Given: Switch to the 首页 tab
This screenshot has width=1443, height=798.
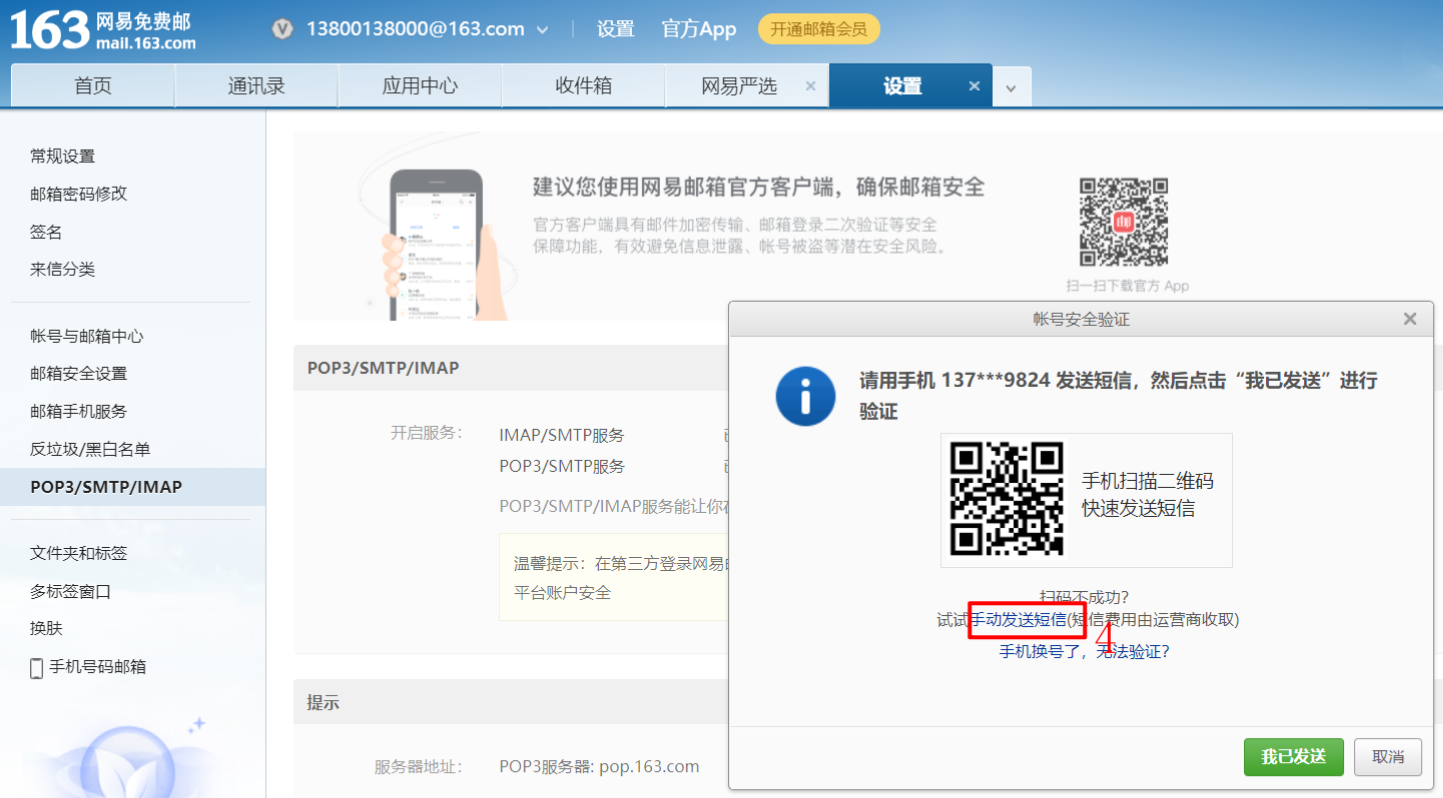Looking at the screenshot, I should click(x=93, y=86).
